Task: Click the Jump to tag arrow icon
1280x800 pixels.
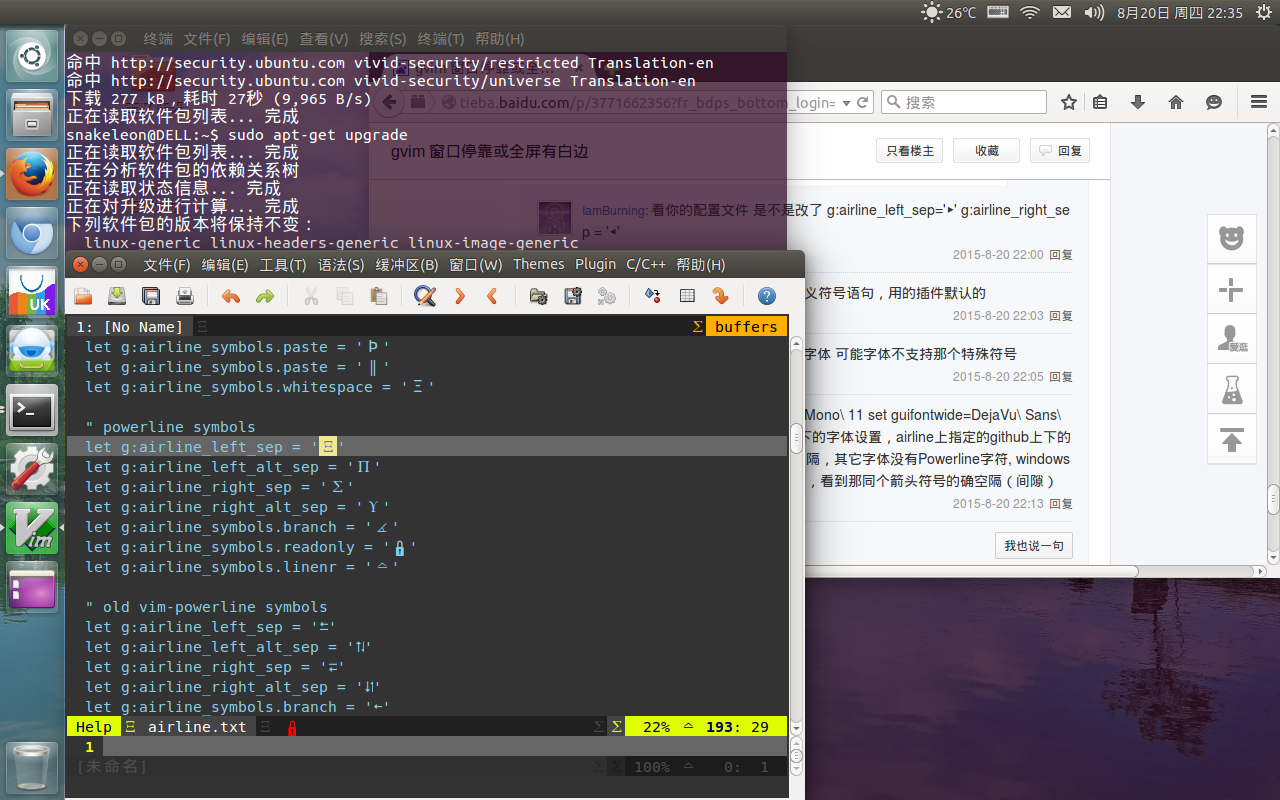Action: [720, 296]
